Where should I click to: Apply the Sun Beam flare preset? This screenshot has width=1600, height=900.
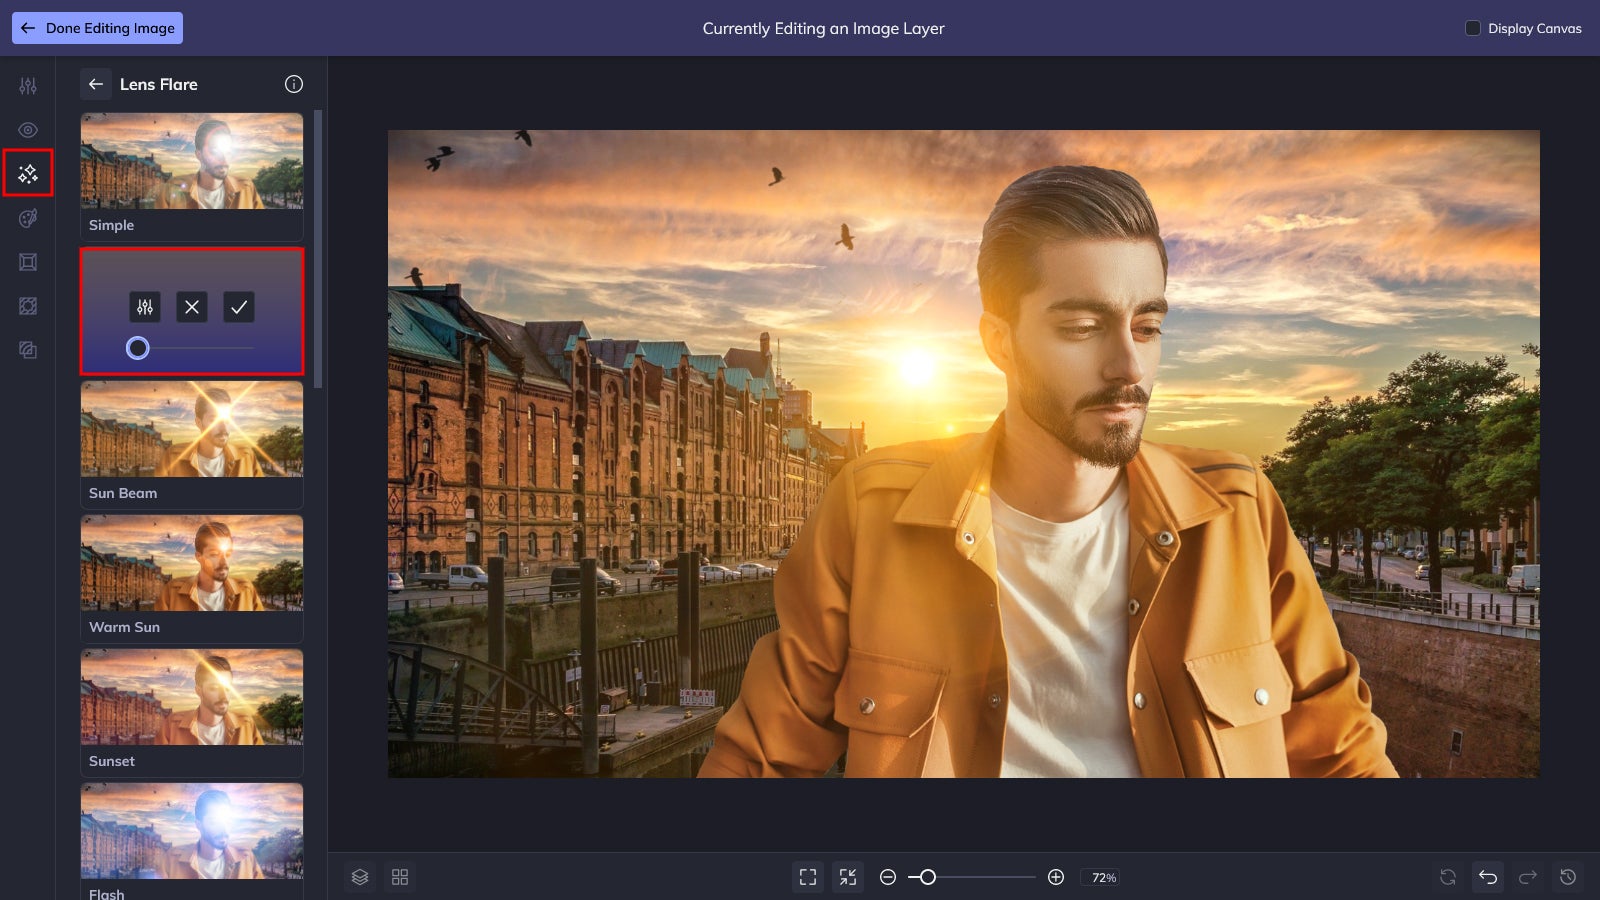click(x=192, y=428)
